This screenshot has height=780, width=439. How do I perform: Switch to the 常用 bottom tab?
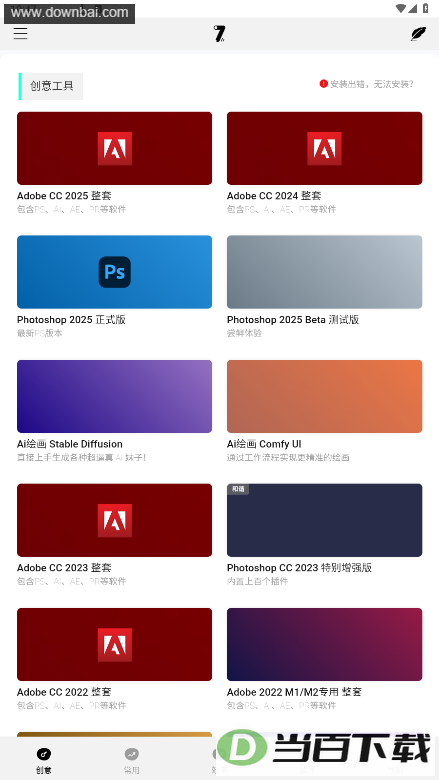pyautogui.click(x=132, y=760)
